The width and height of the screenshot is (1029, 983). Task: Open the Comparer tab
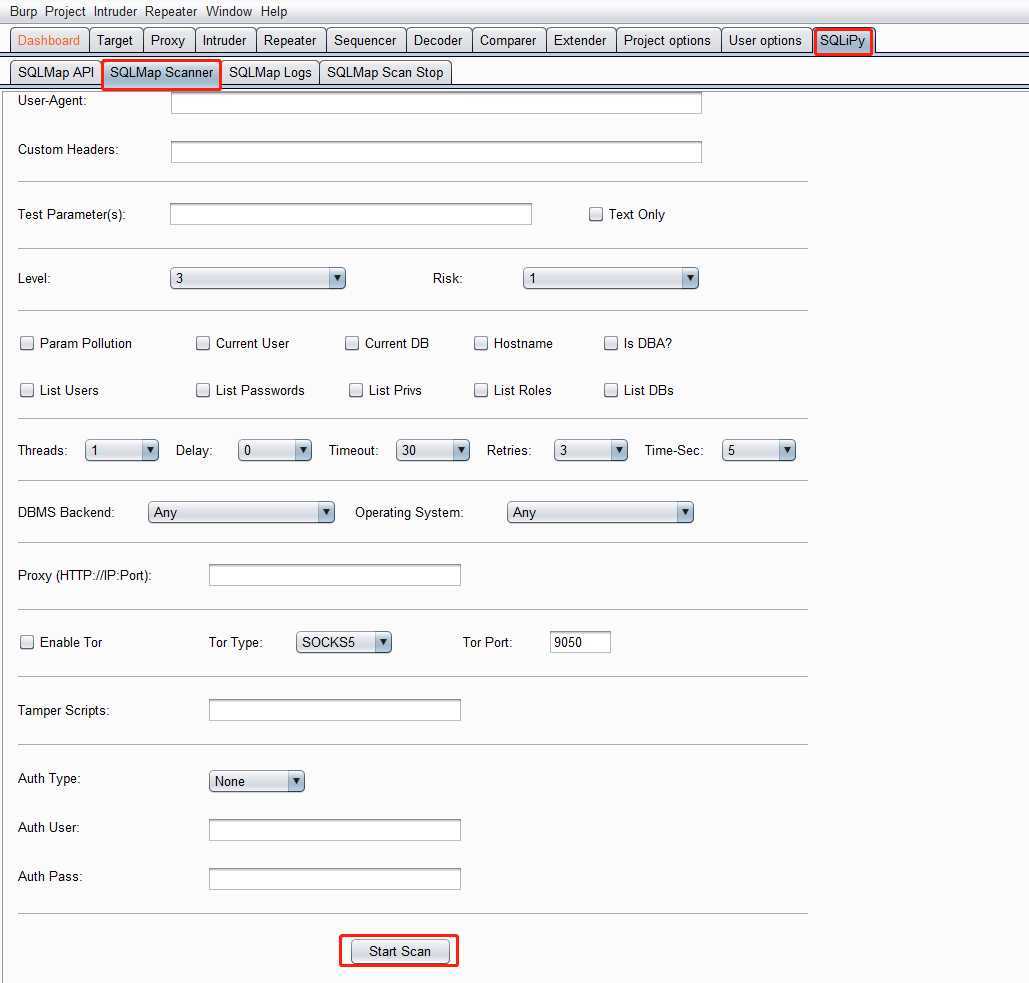click(508, 41)
